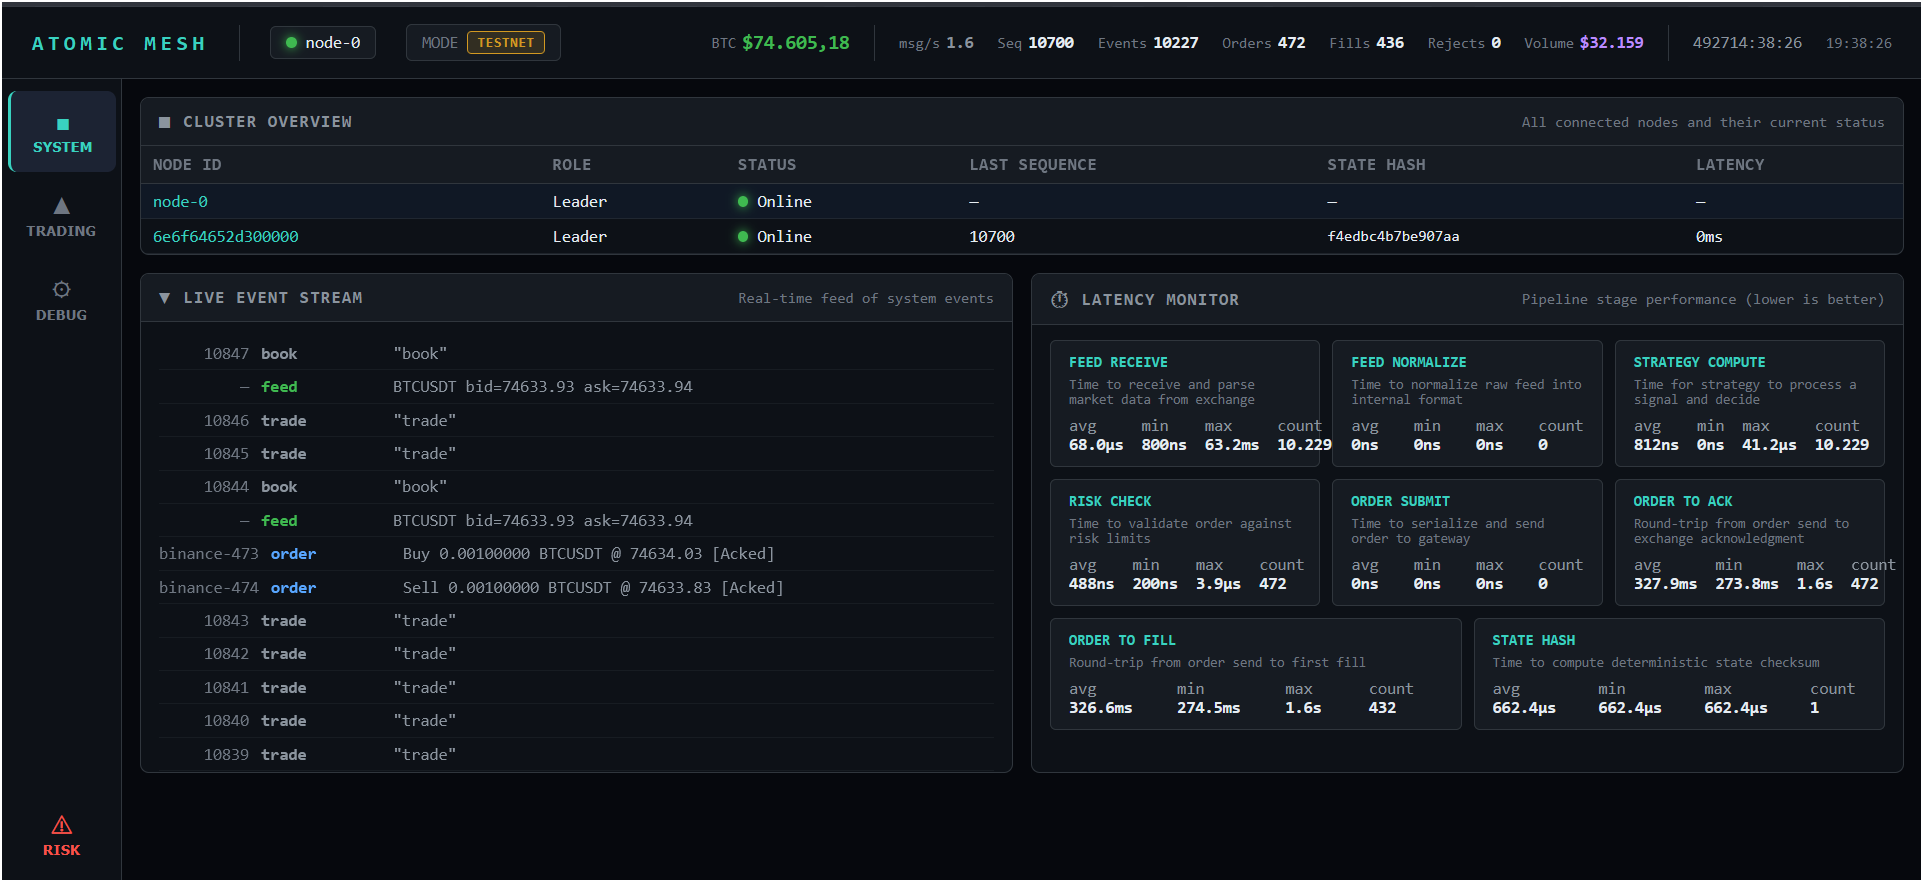Click the RISK warning triangle icon
This screenshot has height=882, width=1923.
[62, 825]
